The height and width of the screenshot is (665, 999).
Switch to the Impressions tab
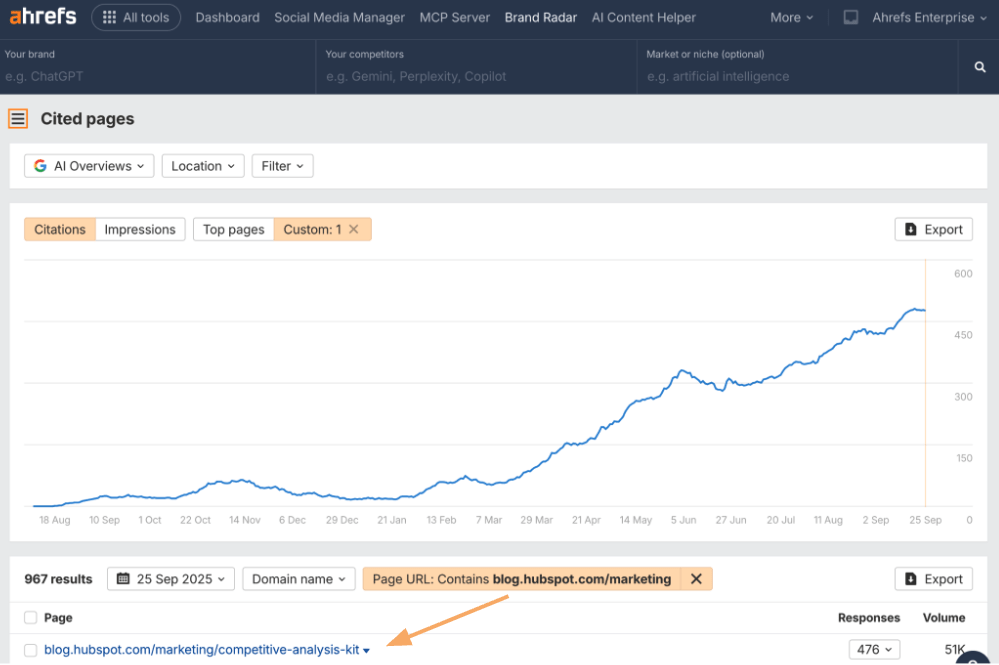click(x=140, y=229)
